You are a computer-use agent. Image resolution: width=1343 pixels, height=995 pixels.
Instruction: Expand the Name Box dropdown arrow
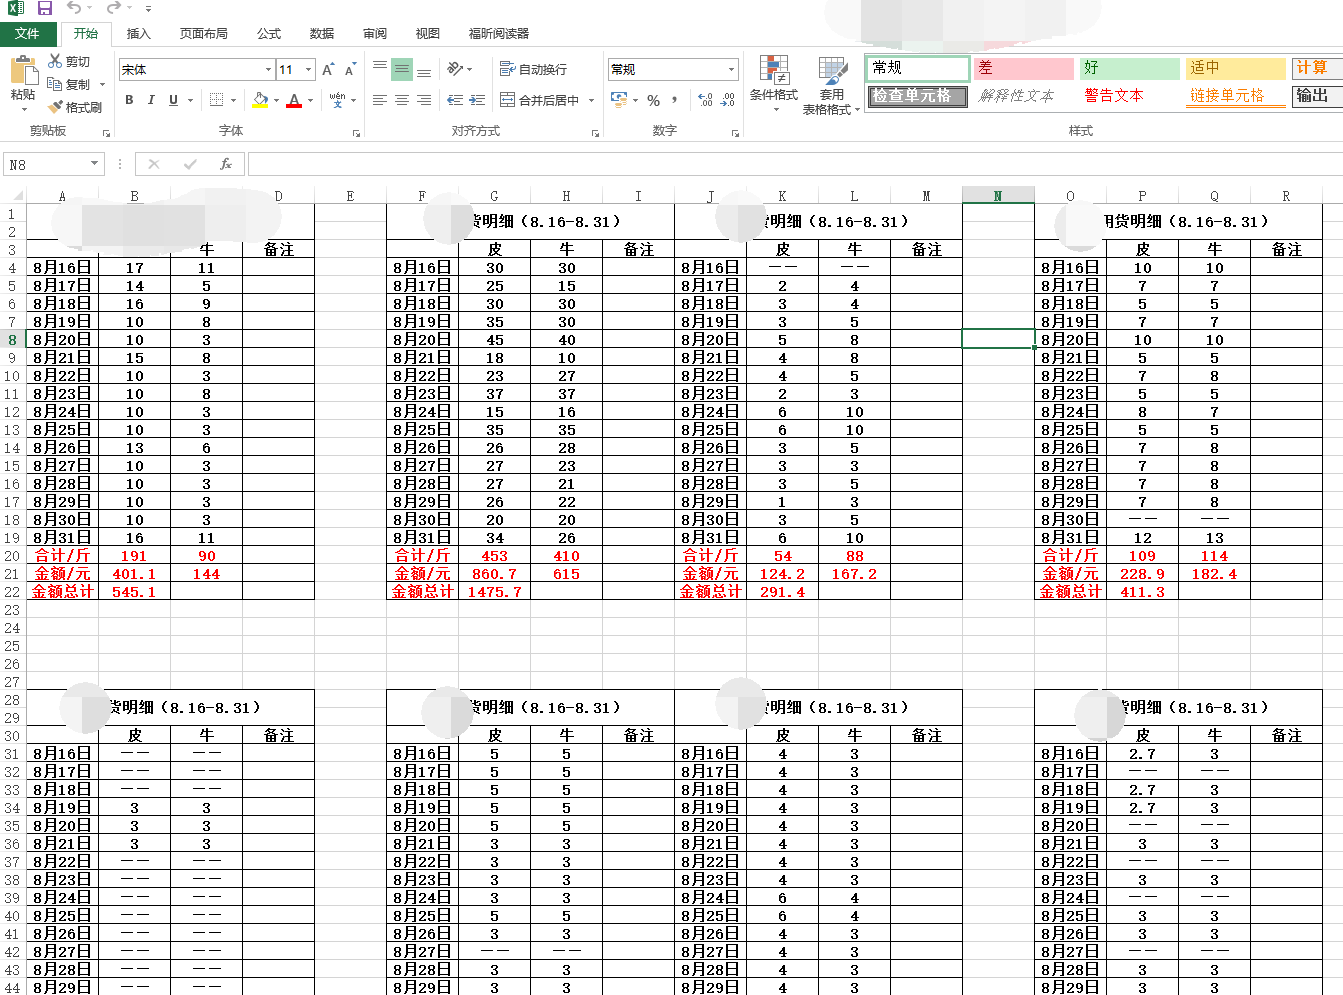point(95,164)
